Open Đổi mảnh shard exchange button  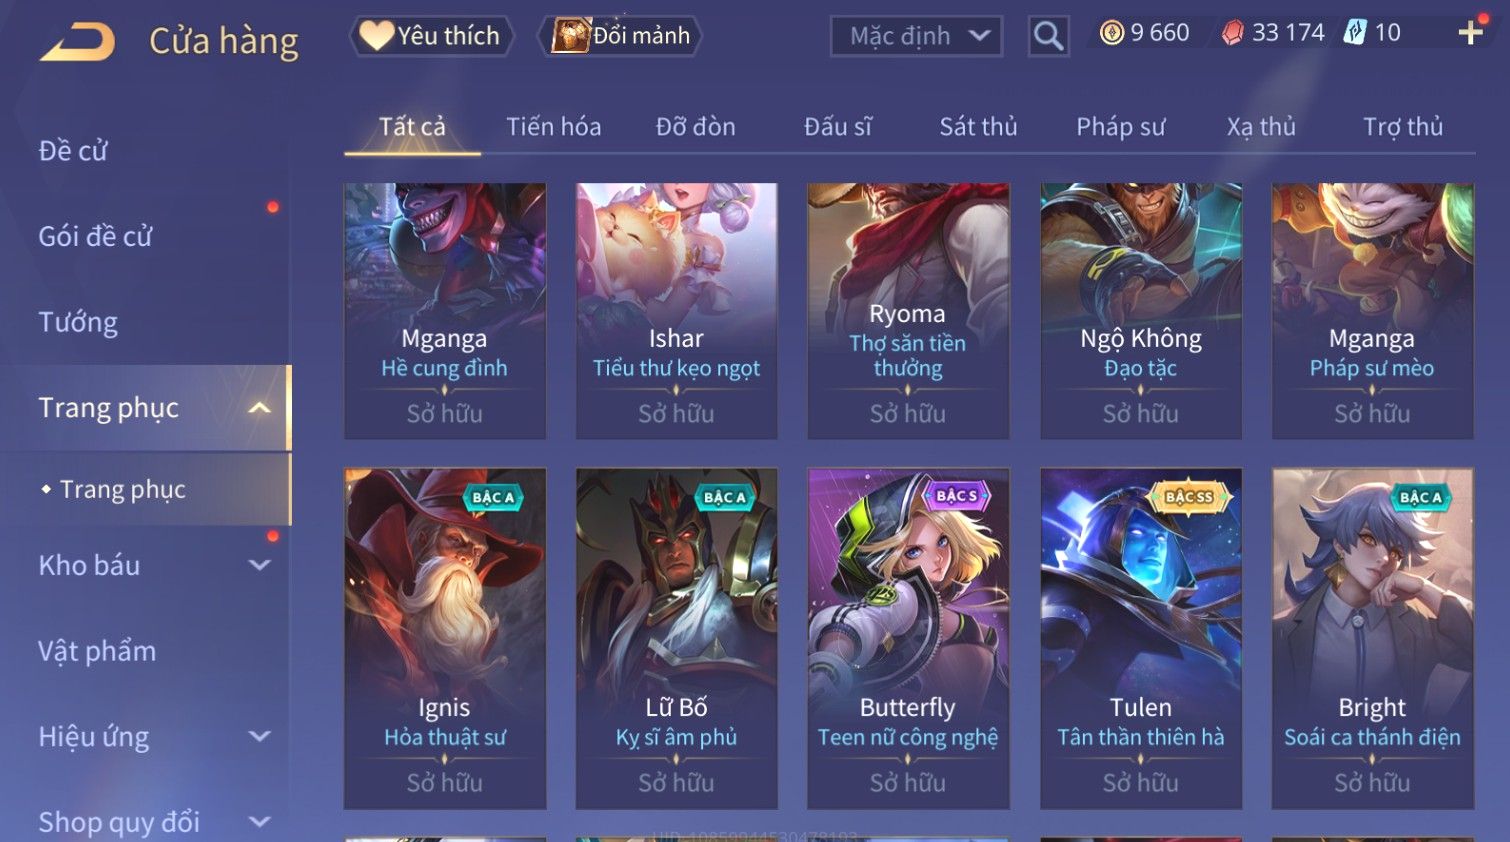621,36
